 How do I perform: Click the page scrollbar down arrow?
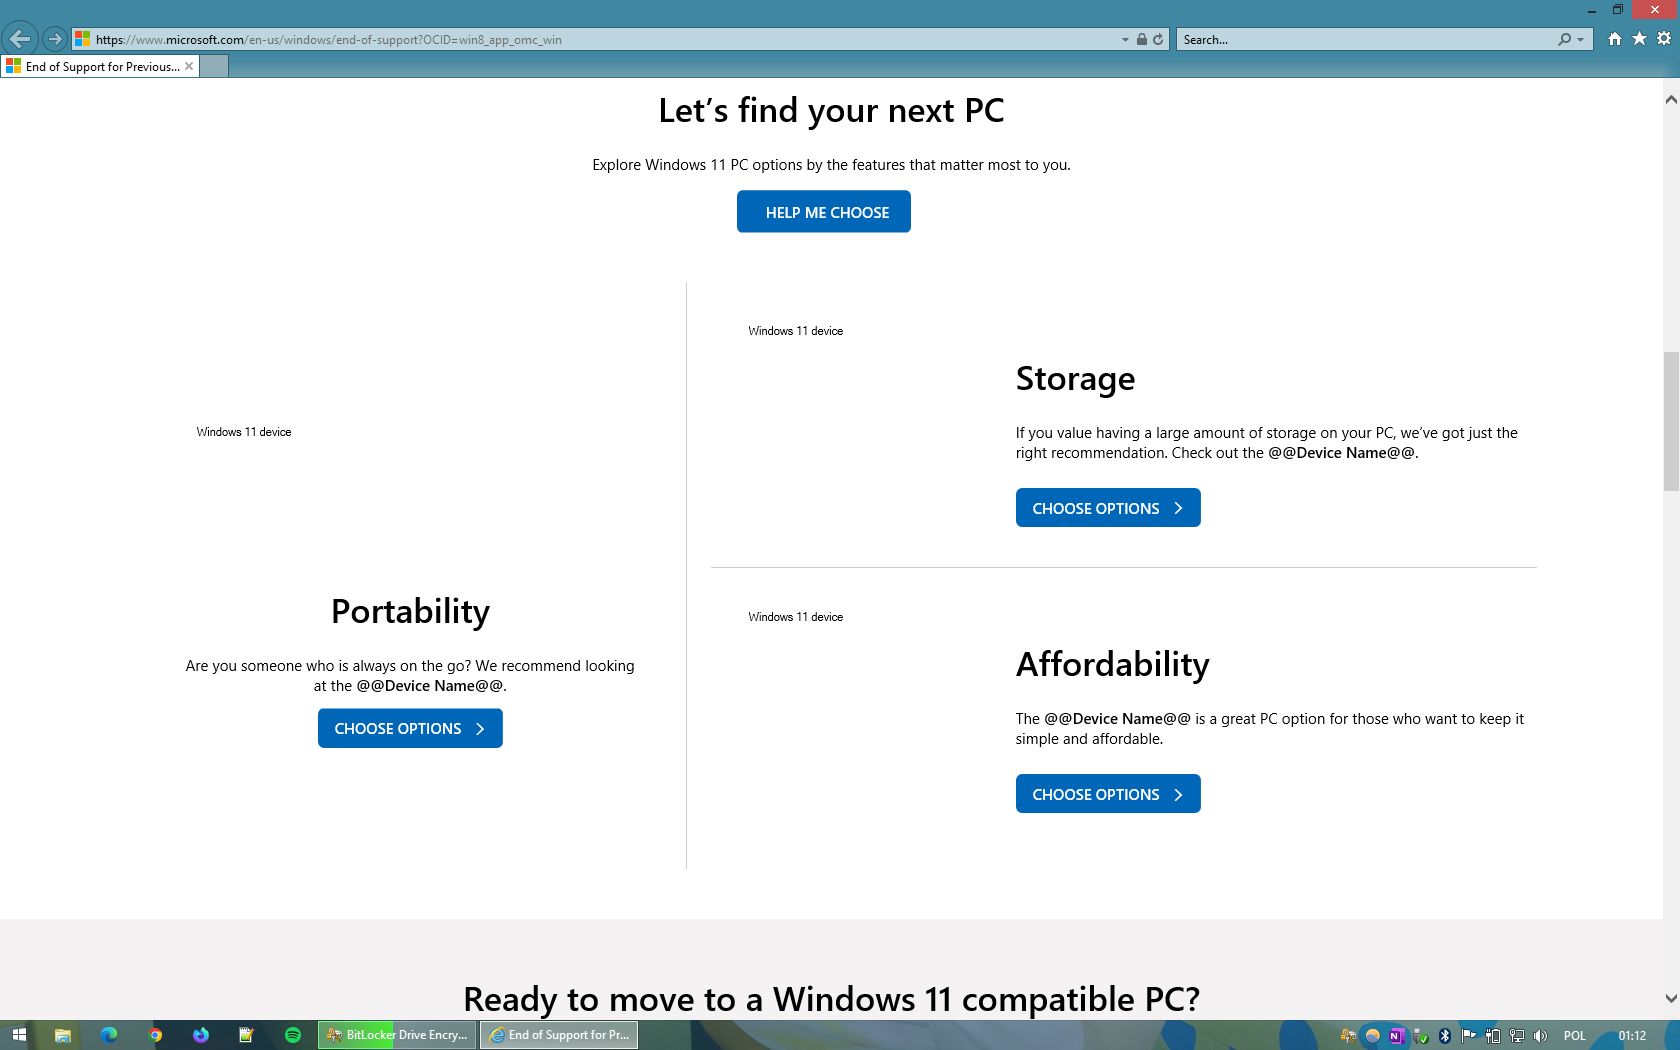(1671, 998)
